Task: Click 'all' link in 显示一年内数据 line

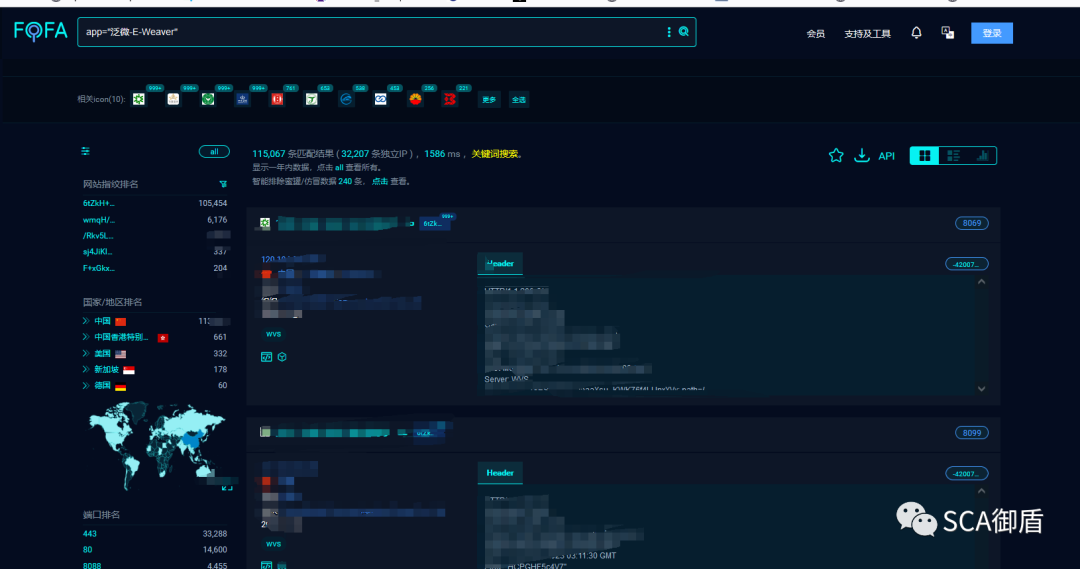Action: [339, 167]
